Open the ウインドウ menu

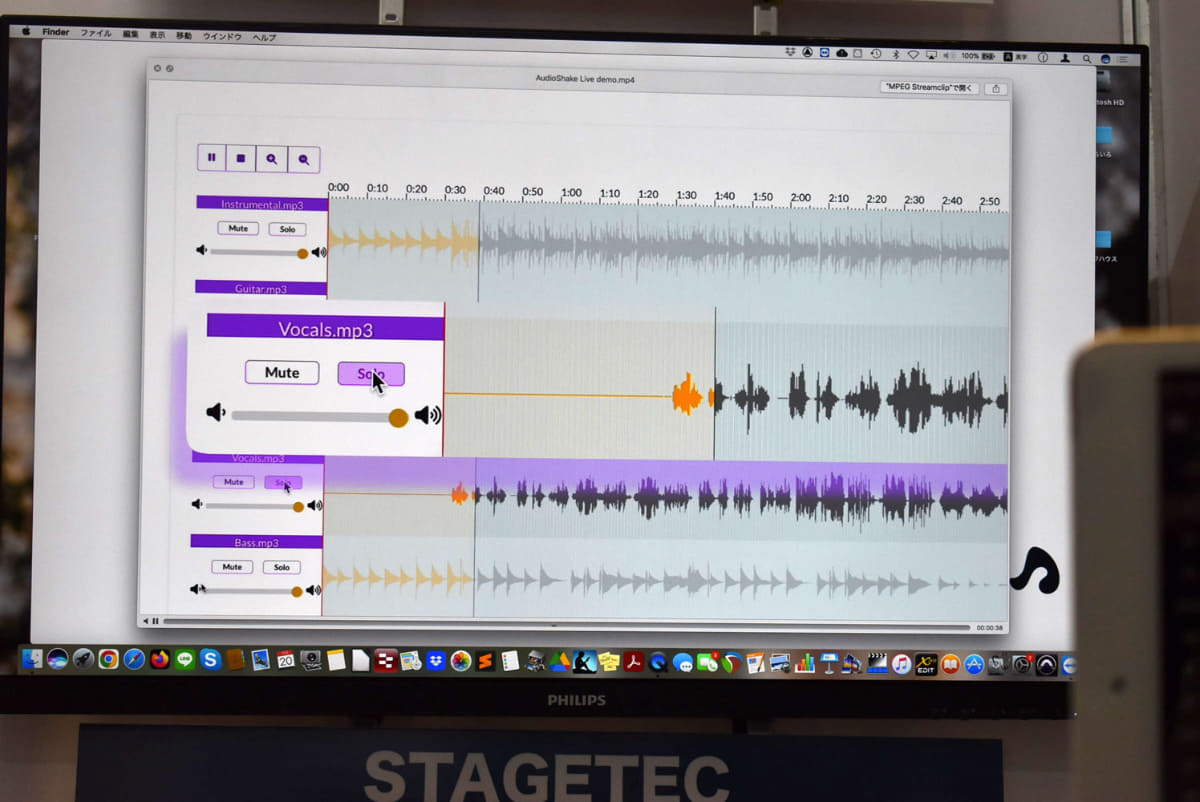point(222,36)
